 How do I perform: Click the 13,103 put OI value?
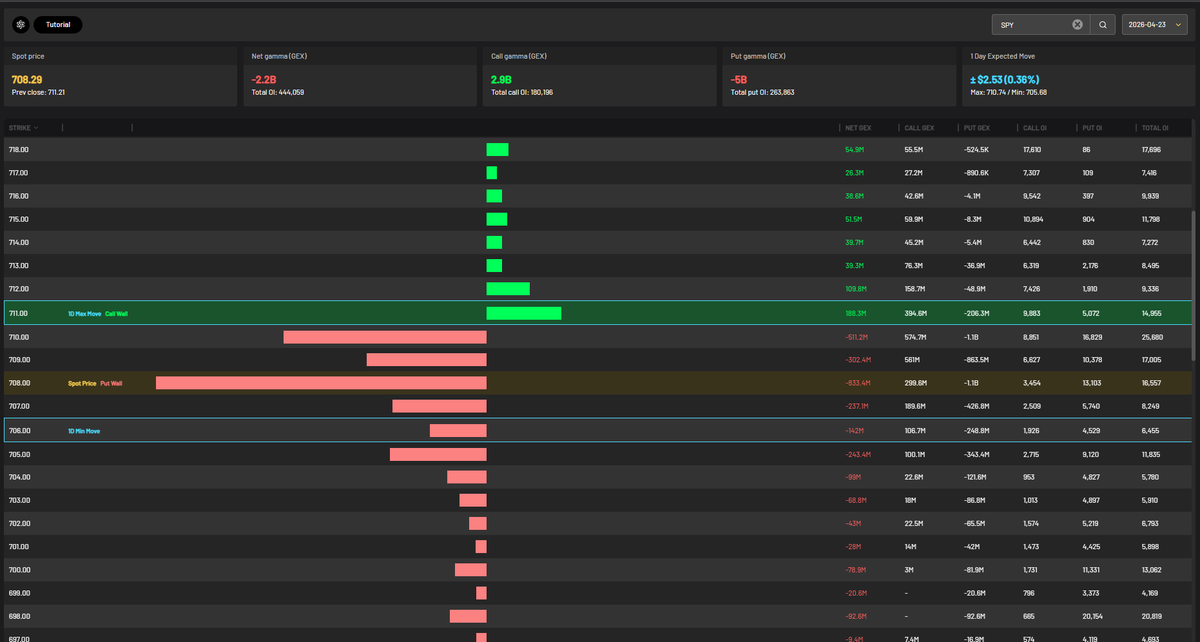(x=1093, y=383)
